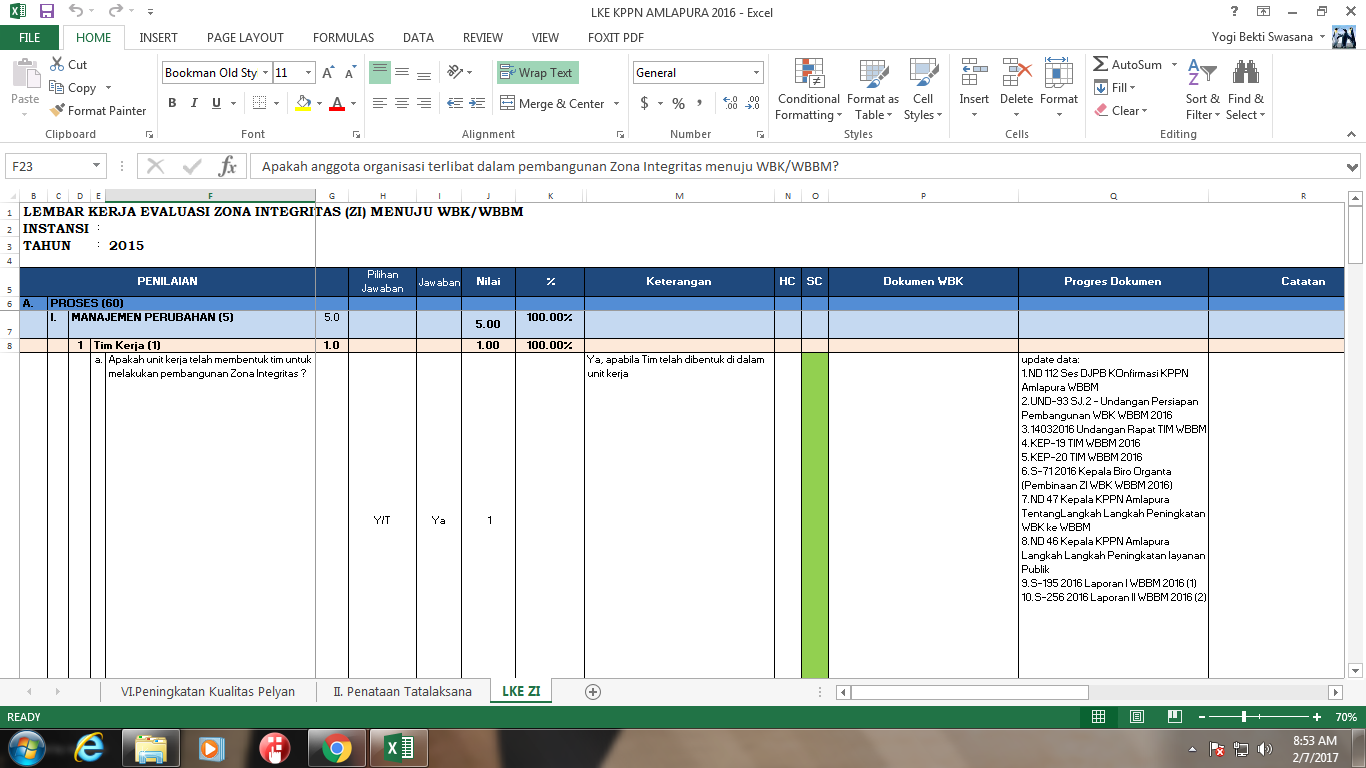Image resolution: width=1366 pixels, height=768 pixels.
Task: Open the General number format dropdown
Action: (x=756, y=73)
